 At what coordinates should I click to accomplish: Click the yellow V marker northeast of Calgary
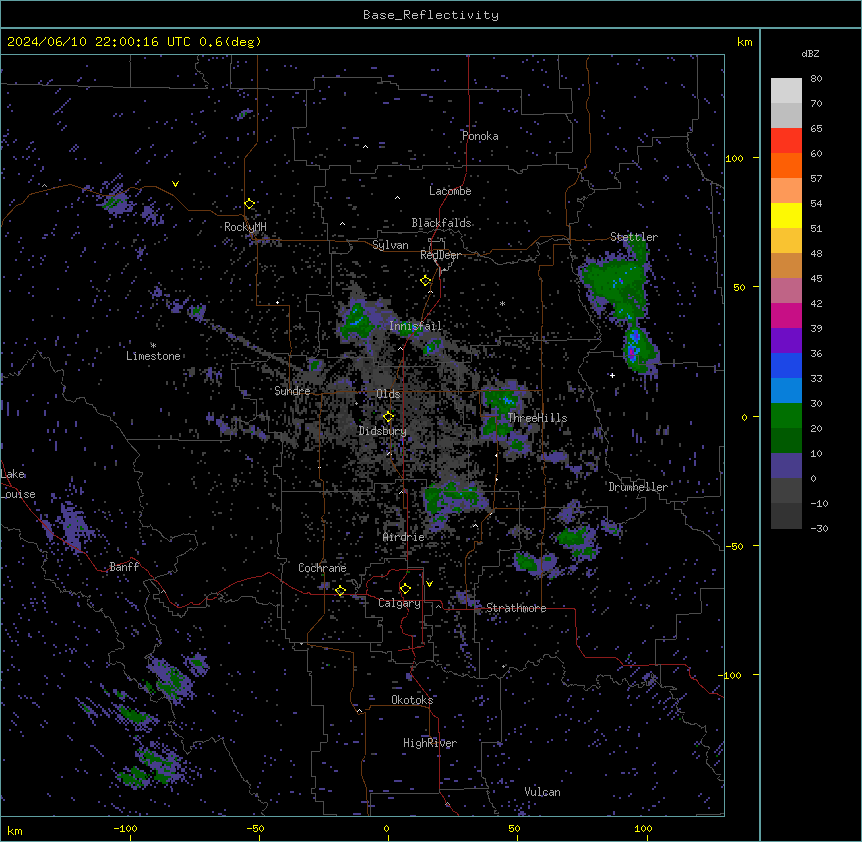[x=429, y=584]
